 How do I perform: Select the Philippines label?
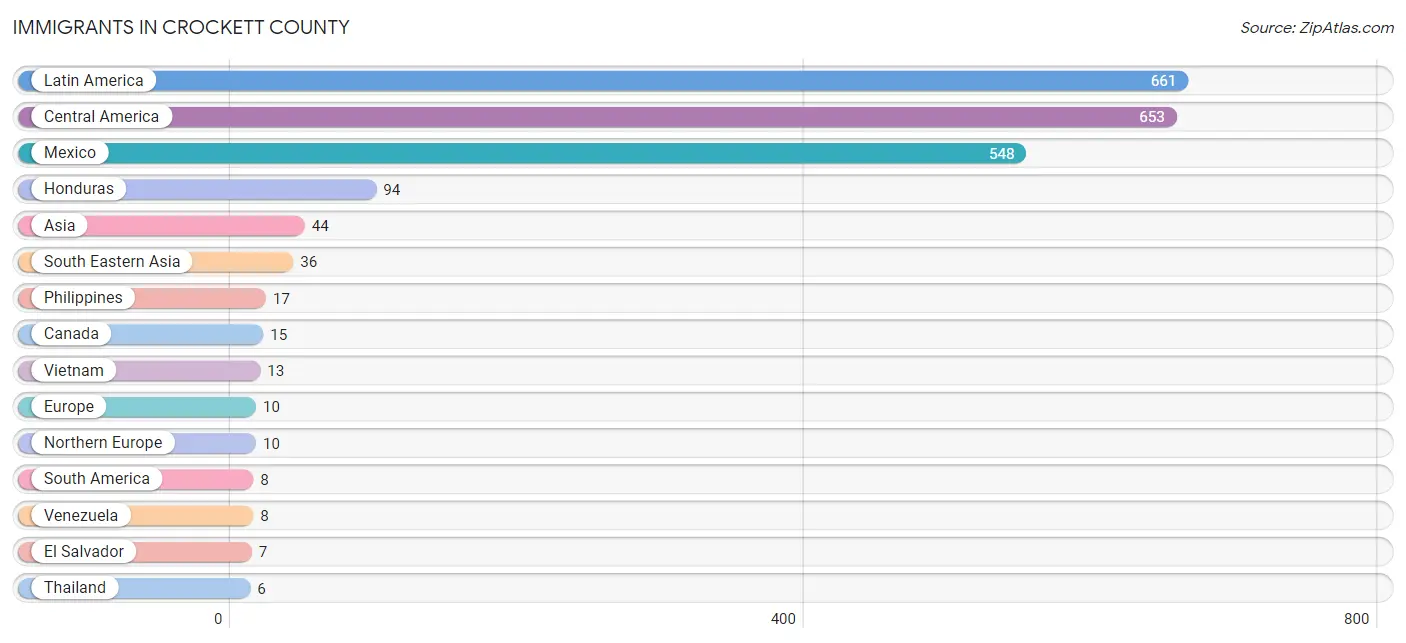click(83, 298)
